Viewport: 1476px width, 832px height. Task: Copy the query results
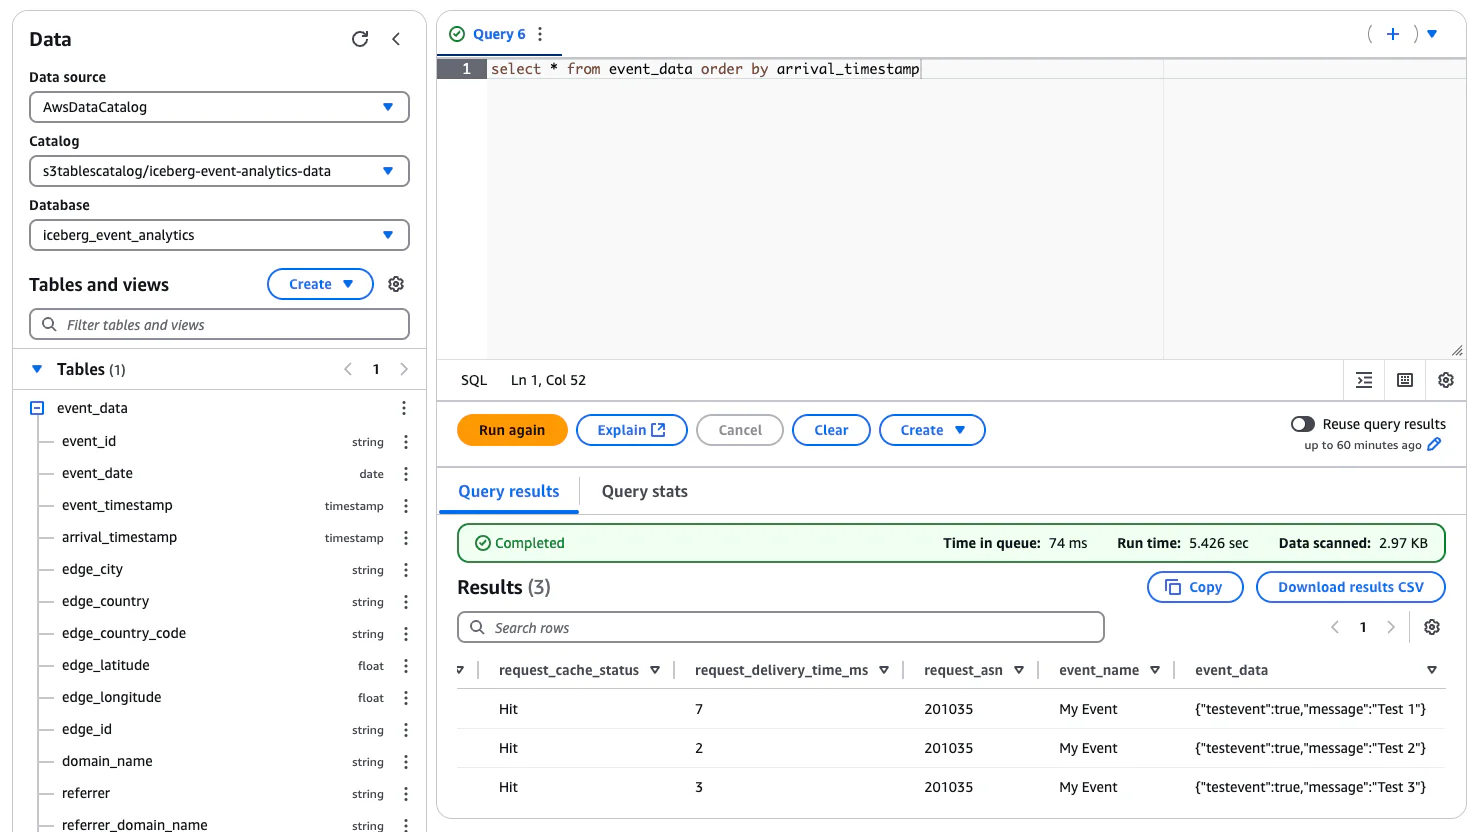coord(1195,587)
